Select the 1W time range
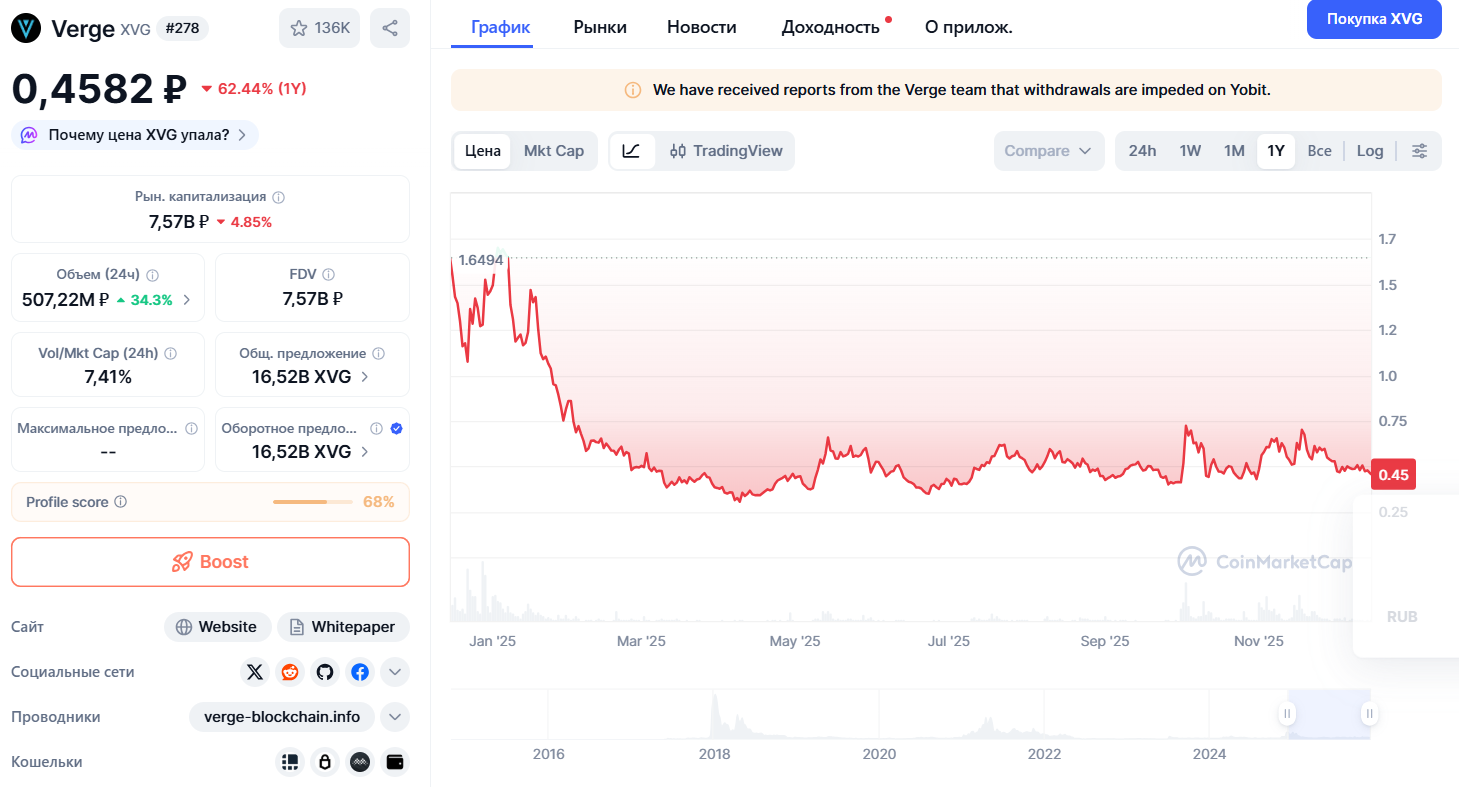 click(1190, 151)
